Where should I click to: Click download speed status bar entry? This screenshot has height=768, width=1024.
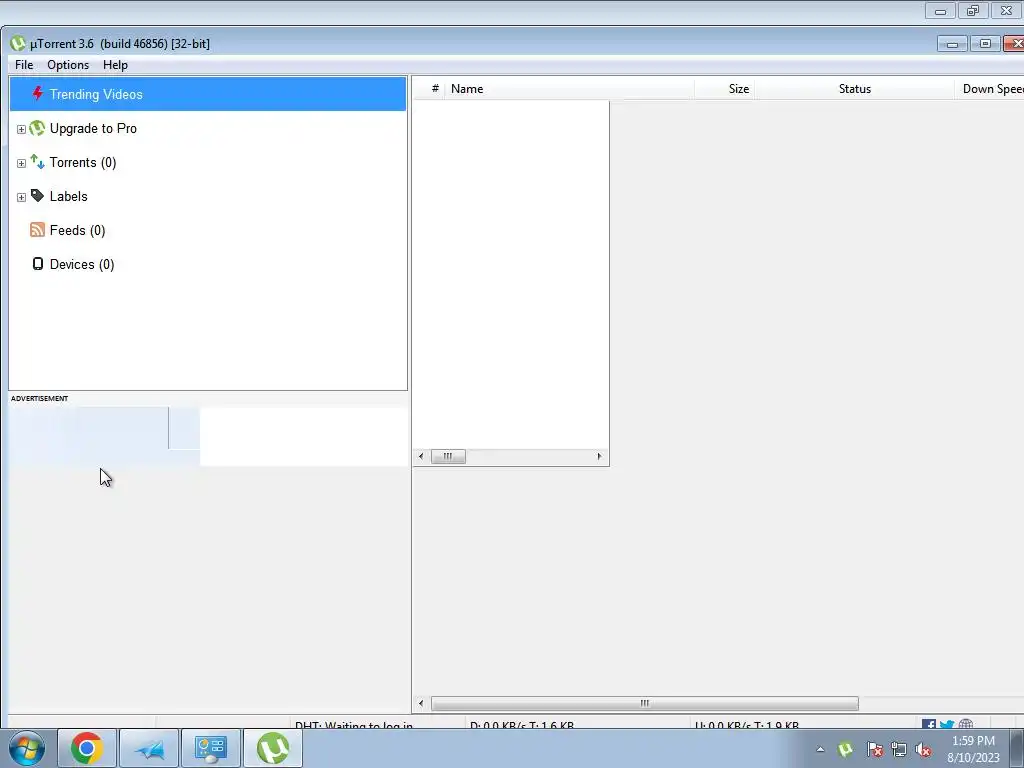[522, 725]
